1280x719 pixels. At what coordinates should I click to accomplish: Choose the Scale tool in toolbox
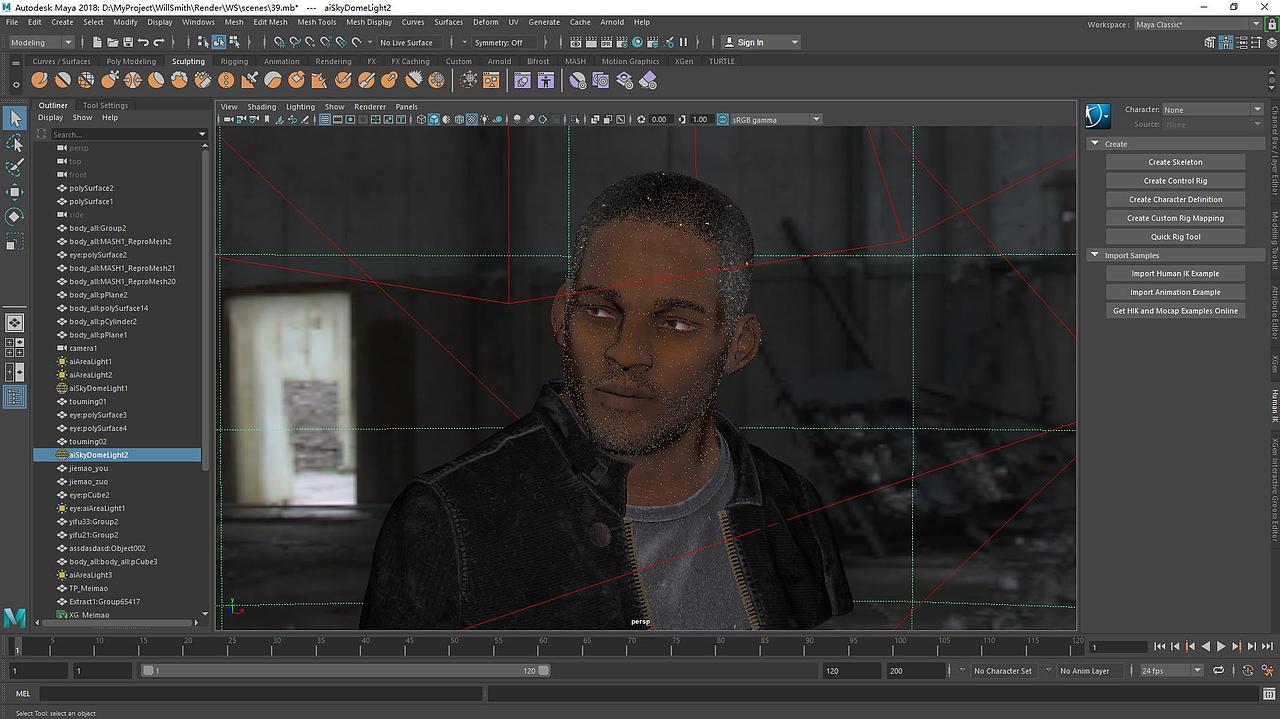pos(14,241)
